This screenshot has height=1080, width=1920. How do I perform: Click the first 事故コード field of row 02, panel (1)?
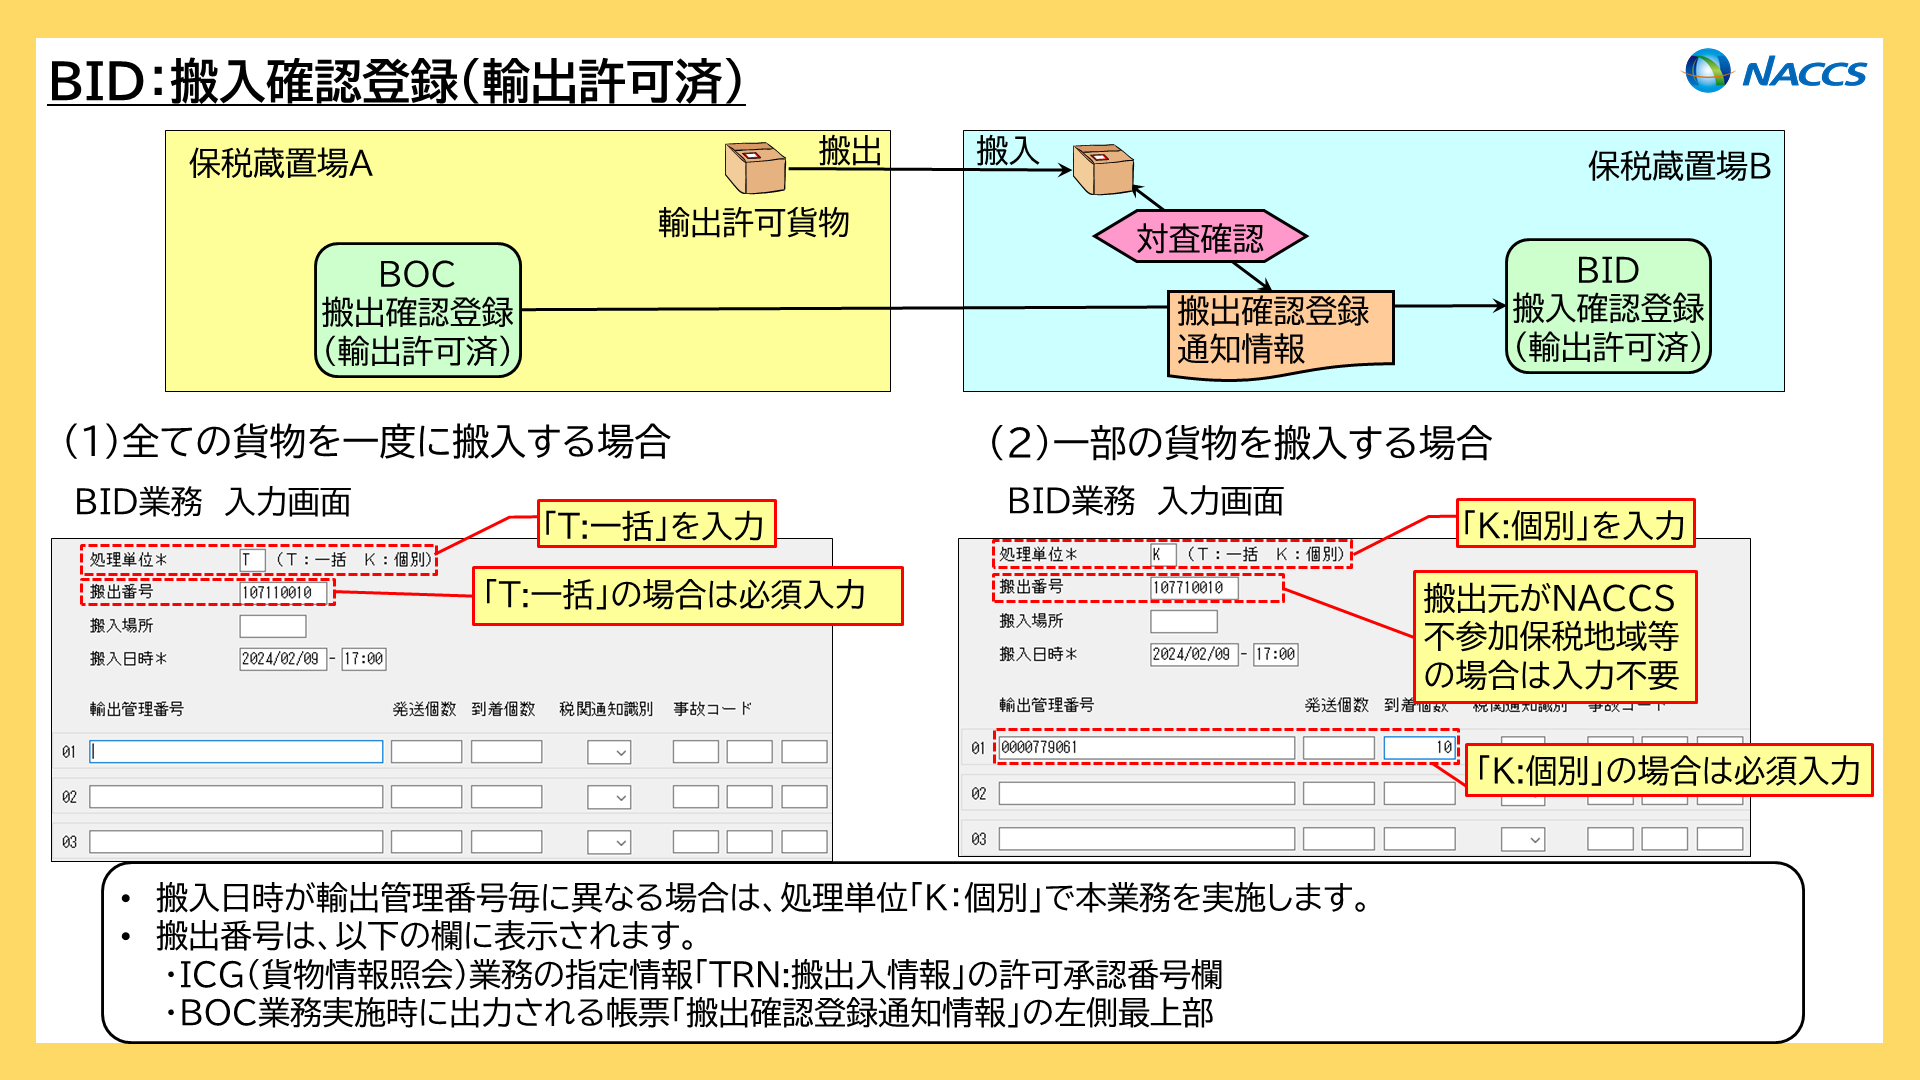[696, 797]
